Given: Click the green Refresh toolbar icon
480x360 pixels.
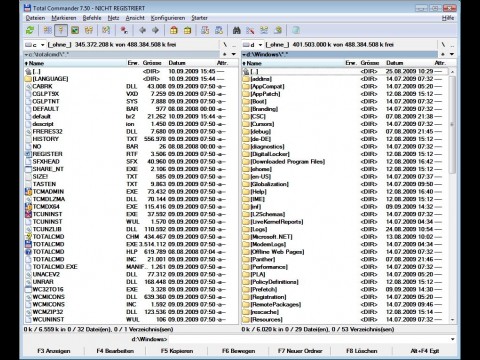Looking at the screenshot, I should click(x=30, y=31).
